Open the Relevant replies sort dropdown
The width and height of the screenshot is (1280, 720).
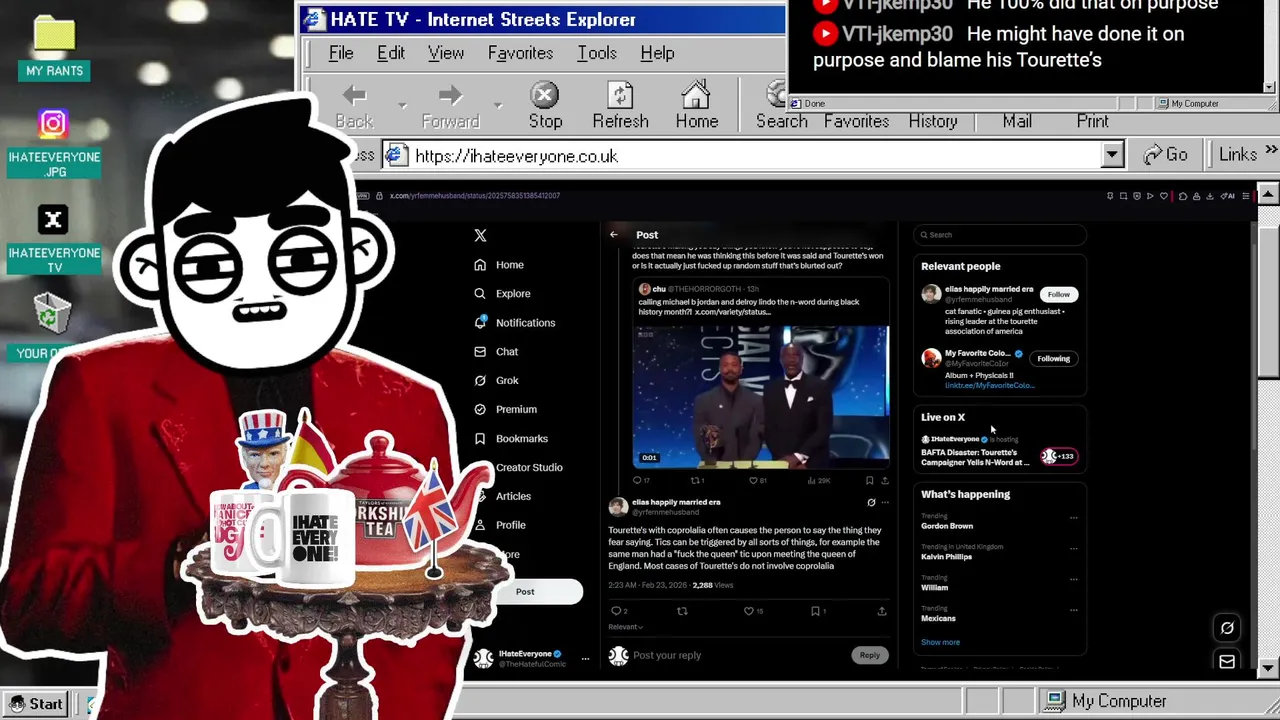[x=626, y=627]
